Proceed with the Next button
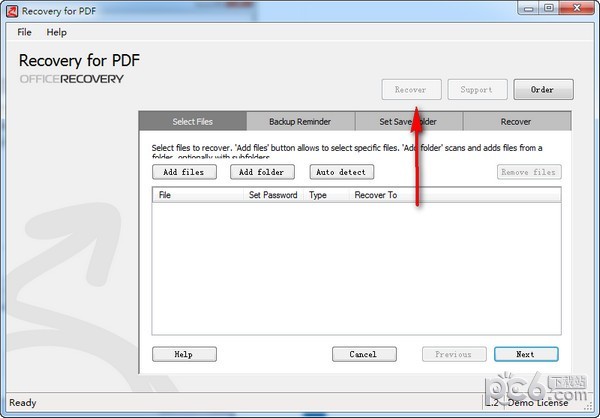600x418 pixels. point(526,354)
